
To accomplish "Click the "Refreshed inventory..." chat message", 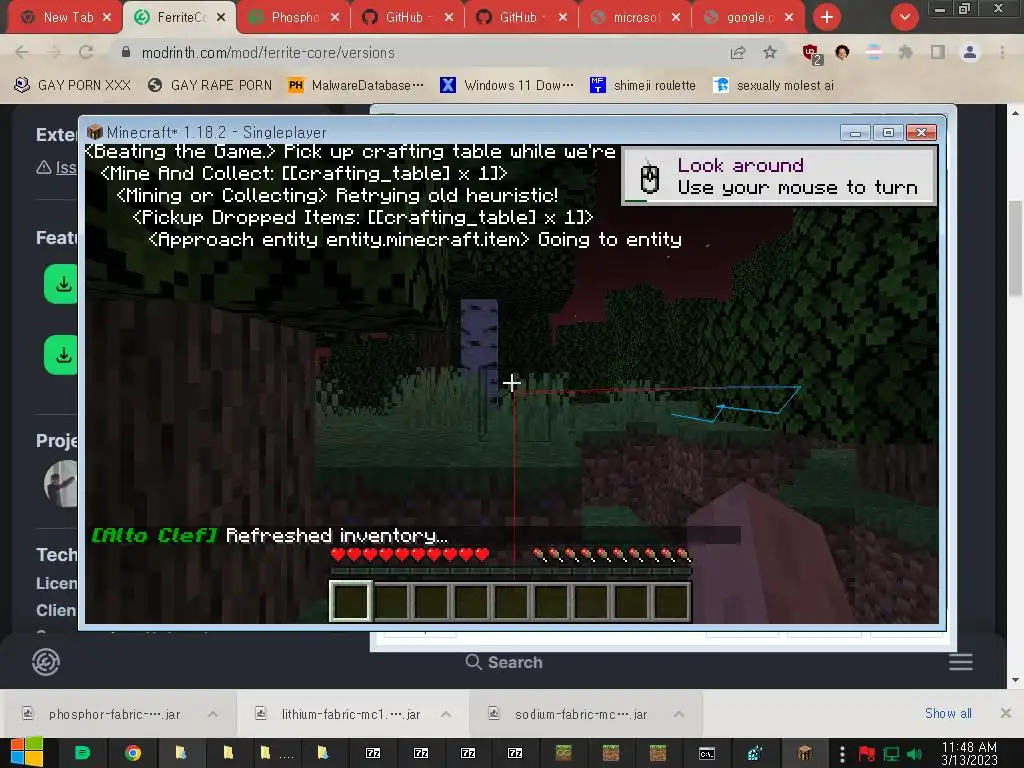I will (x=336, y=536).
